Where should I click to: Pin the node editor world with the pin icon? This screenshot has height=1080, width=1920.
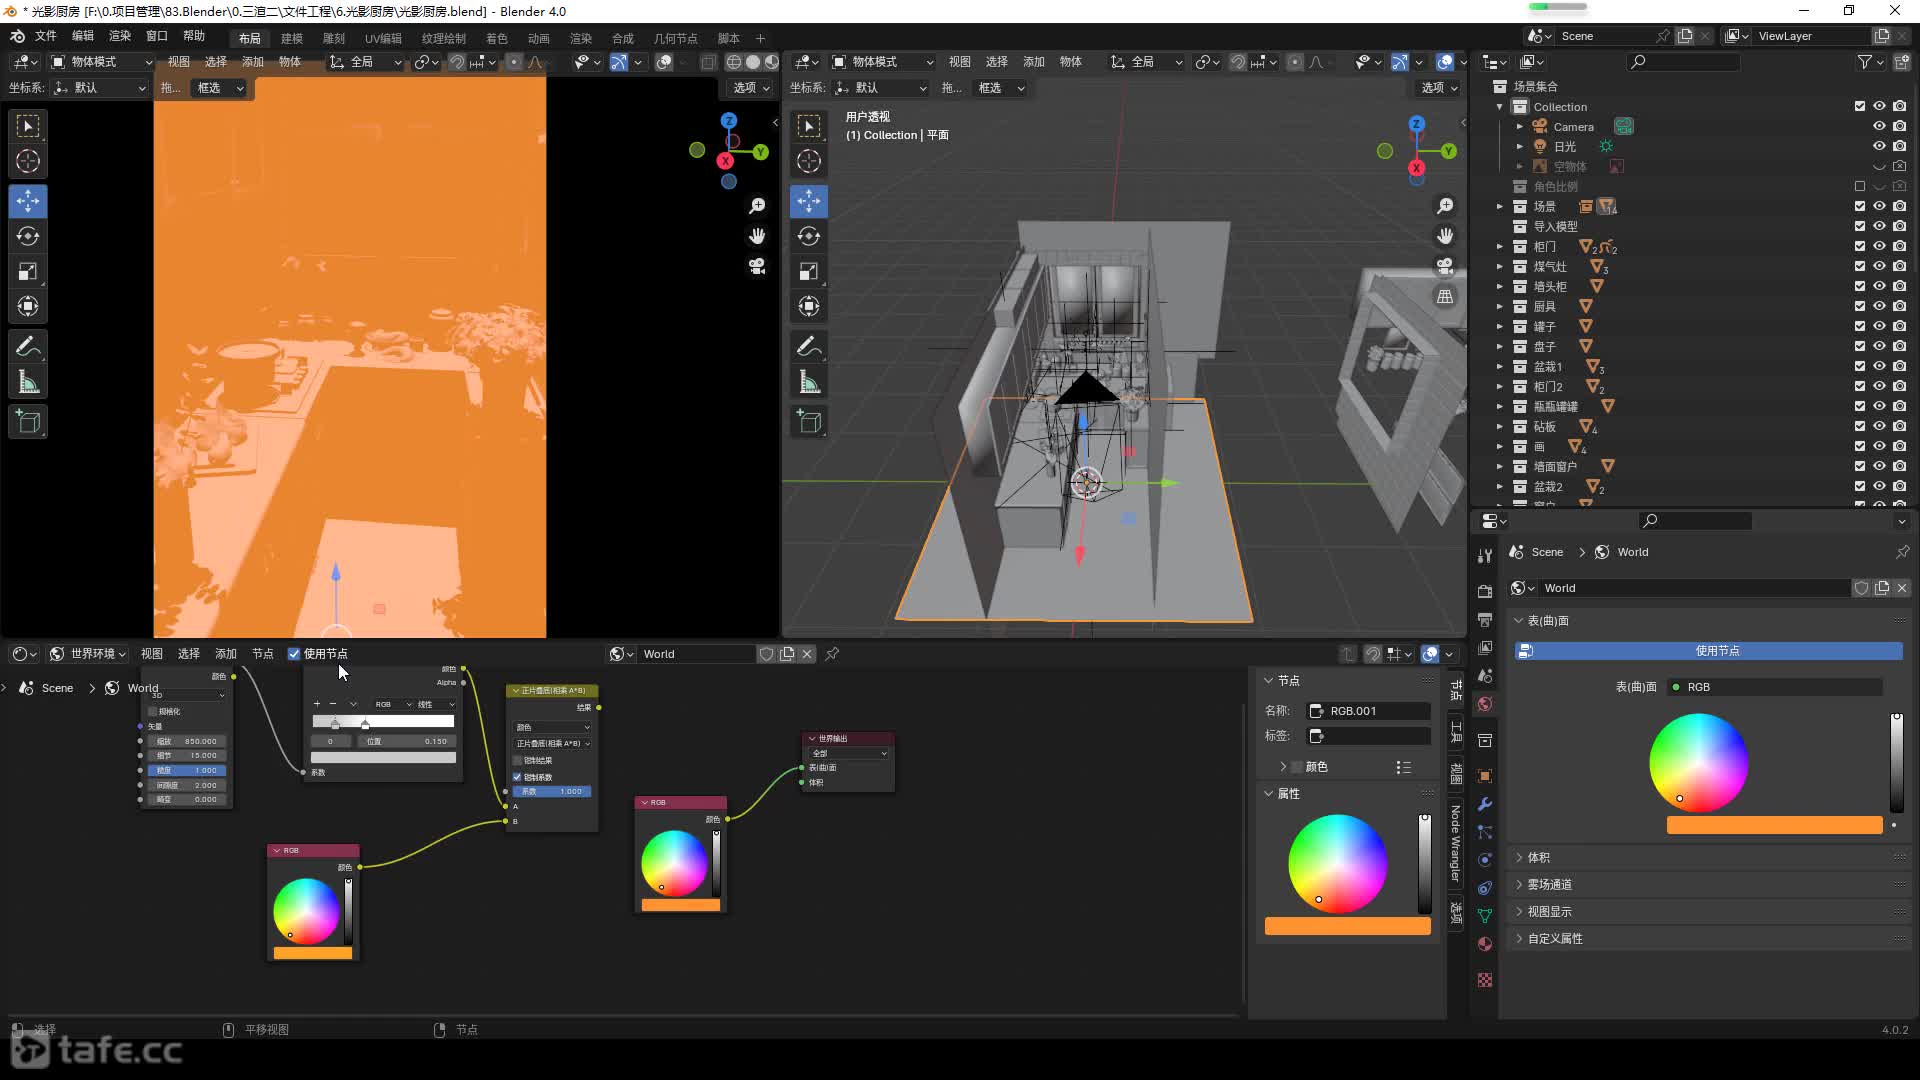832,654
